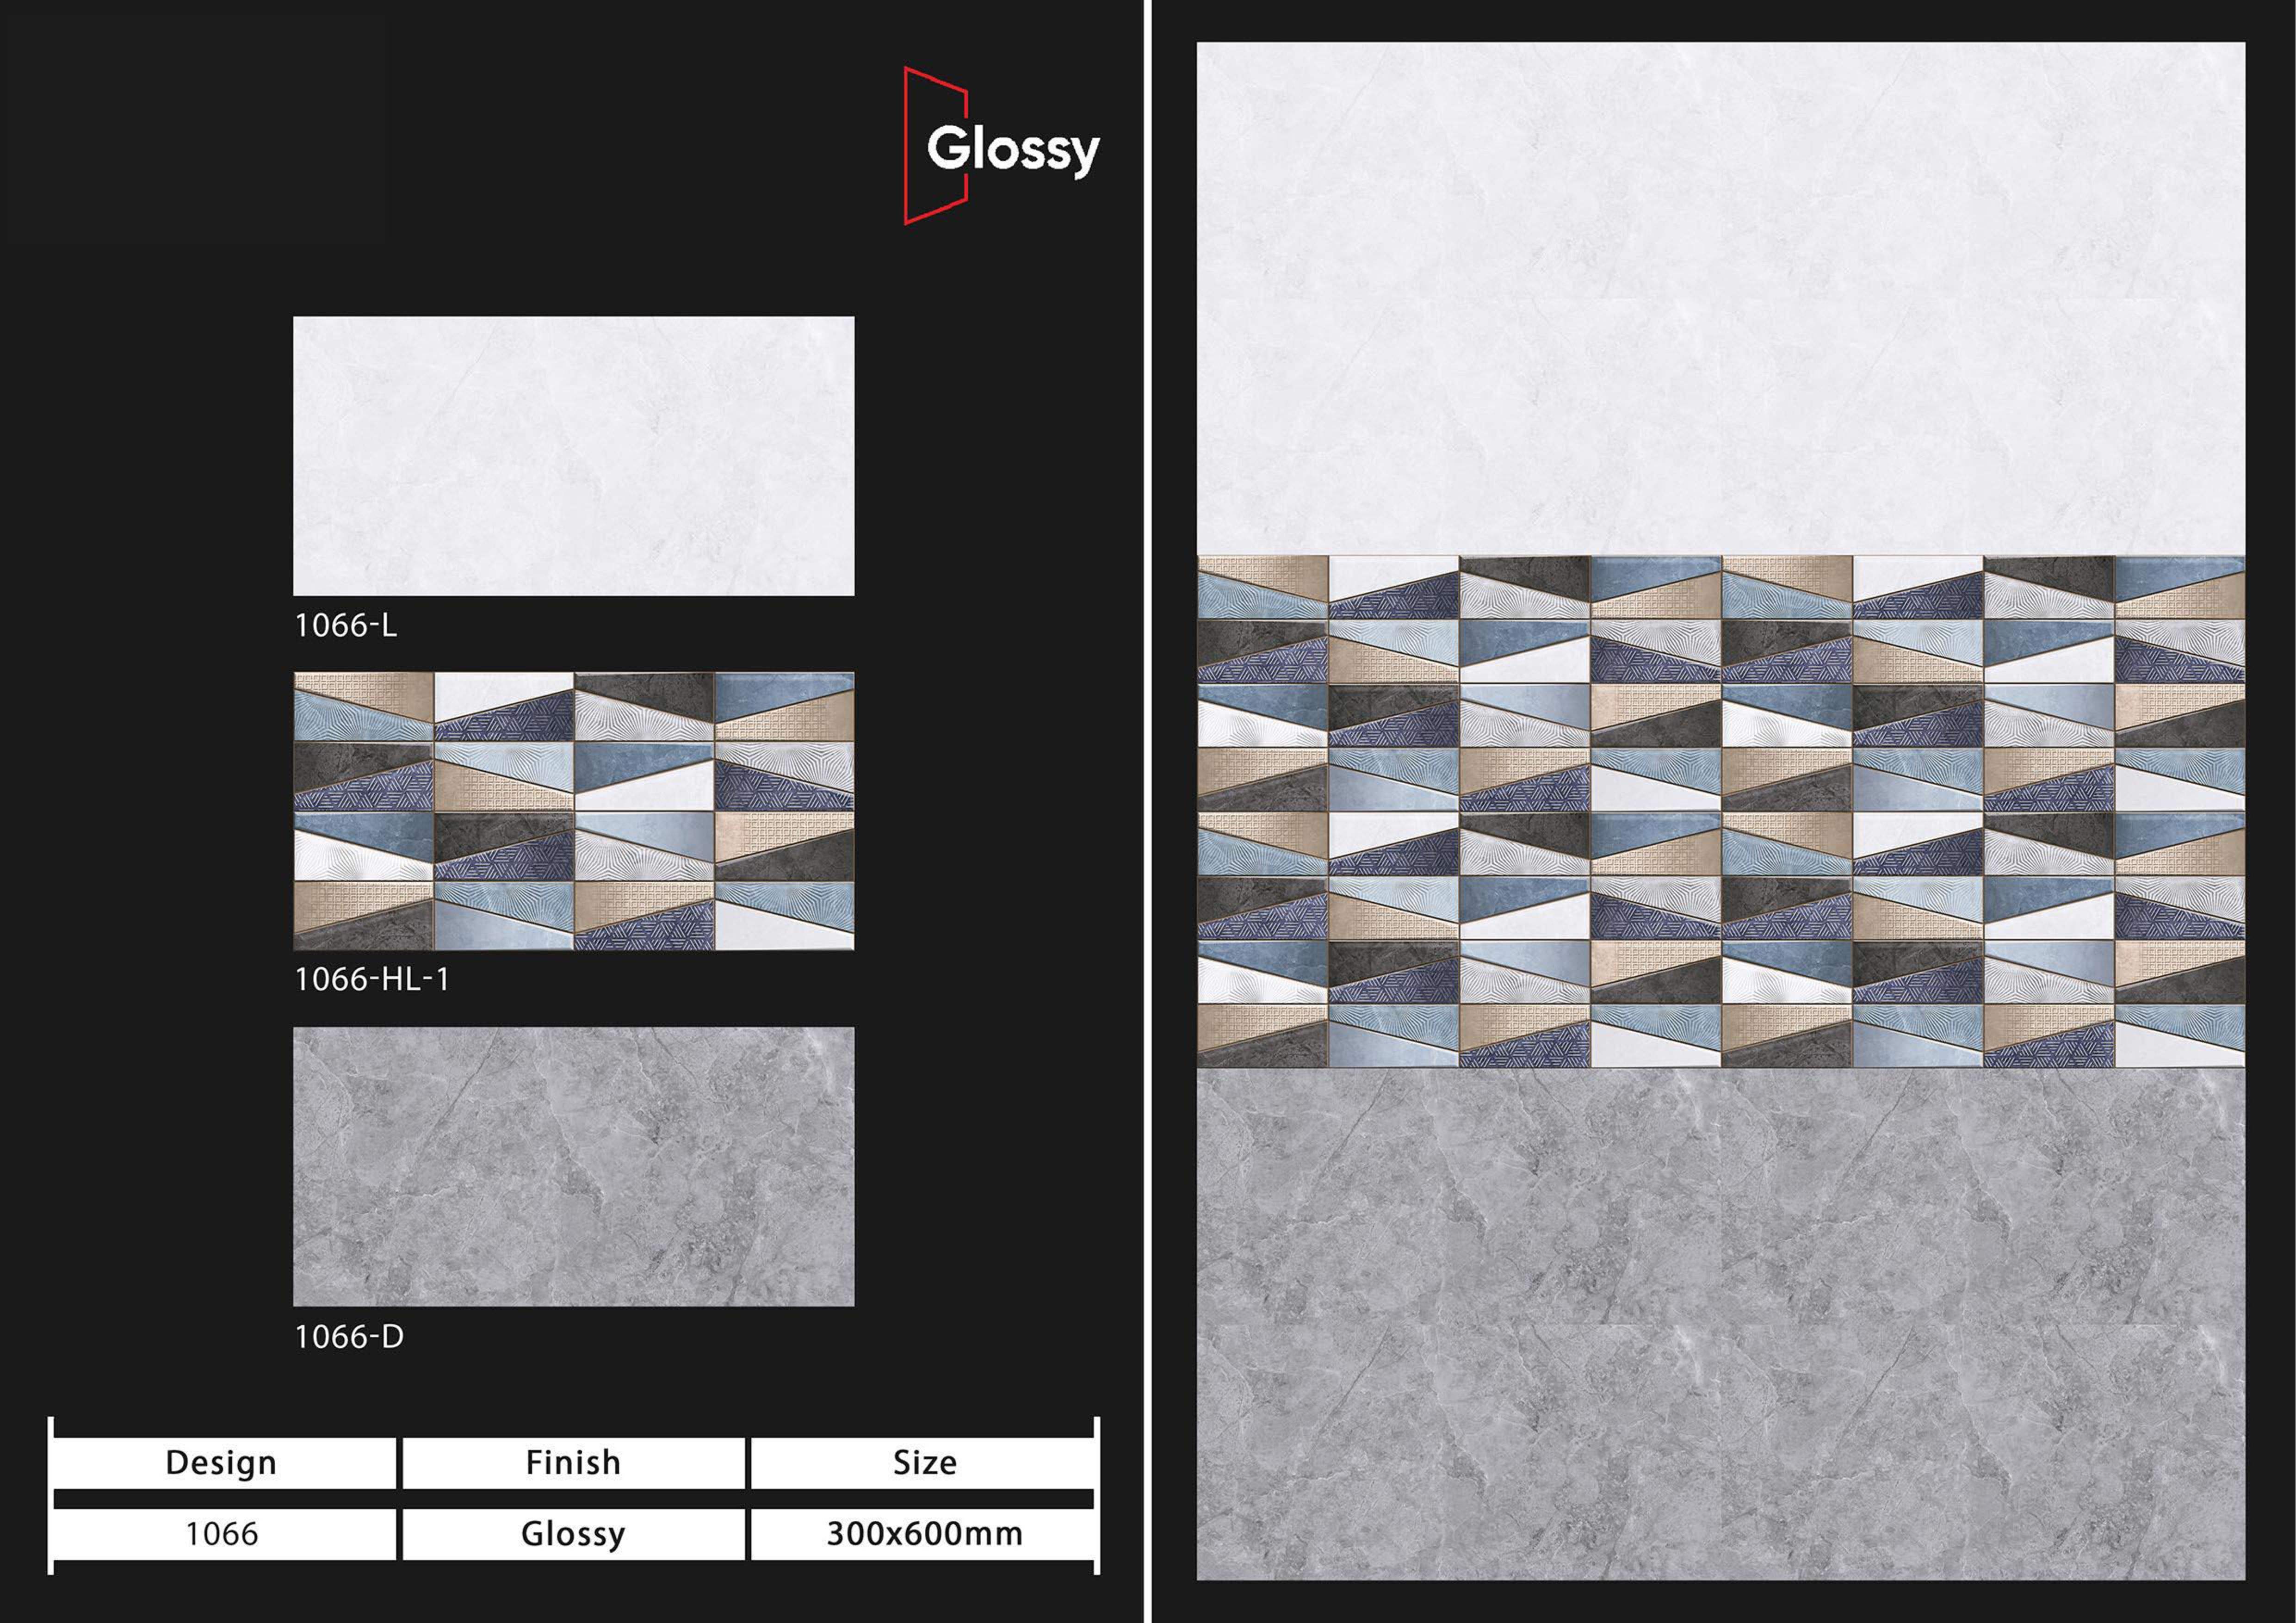
Task: Click the Finish column header
Action: [x=573, y=1463]
